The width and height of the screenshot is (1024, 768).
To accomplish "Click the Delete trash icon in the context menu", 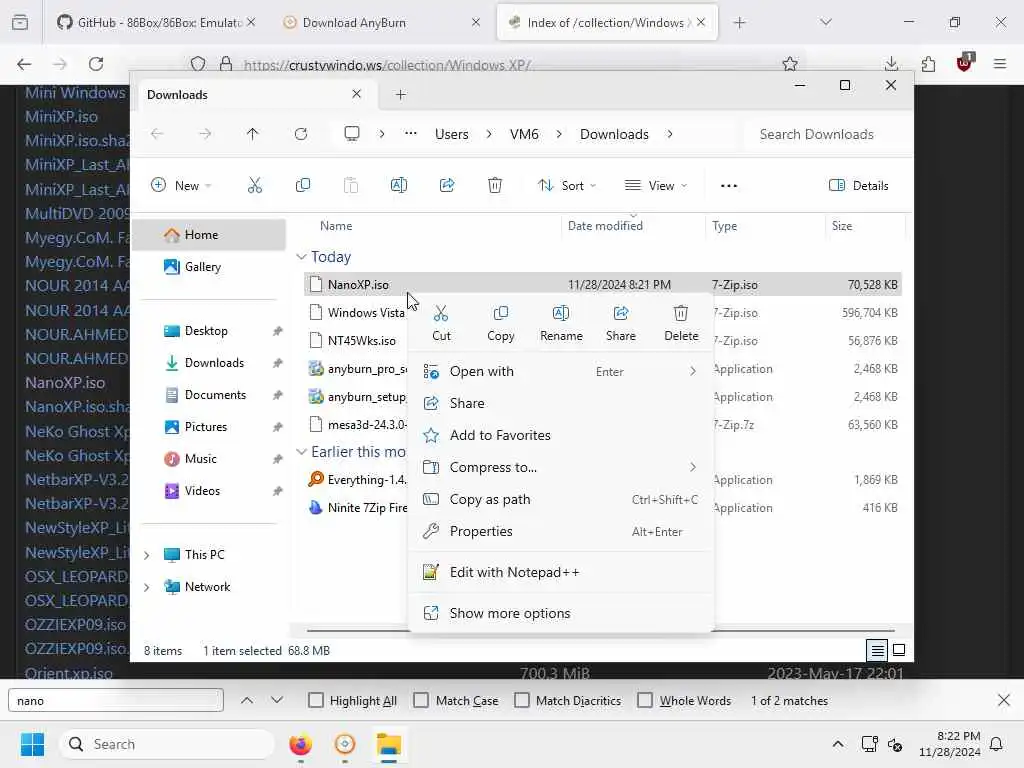I will tap(680, 313).
